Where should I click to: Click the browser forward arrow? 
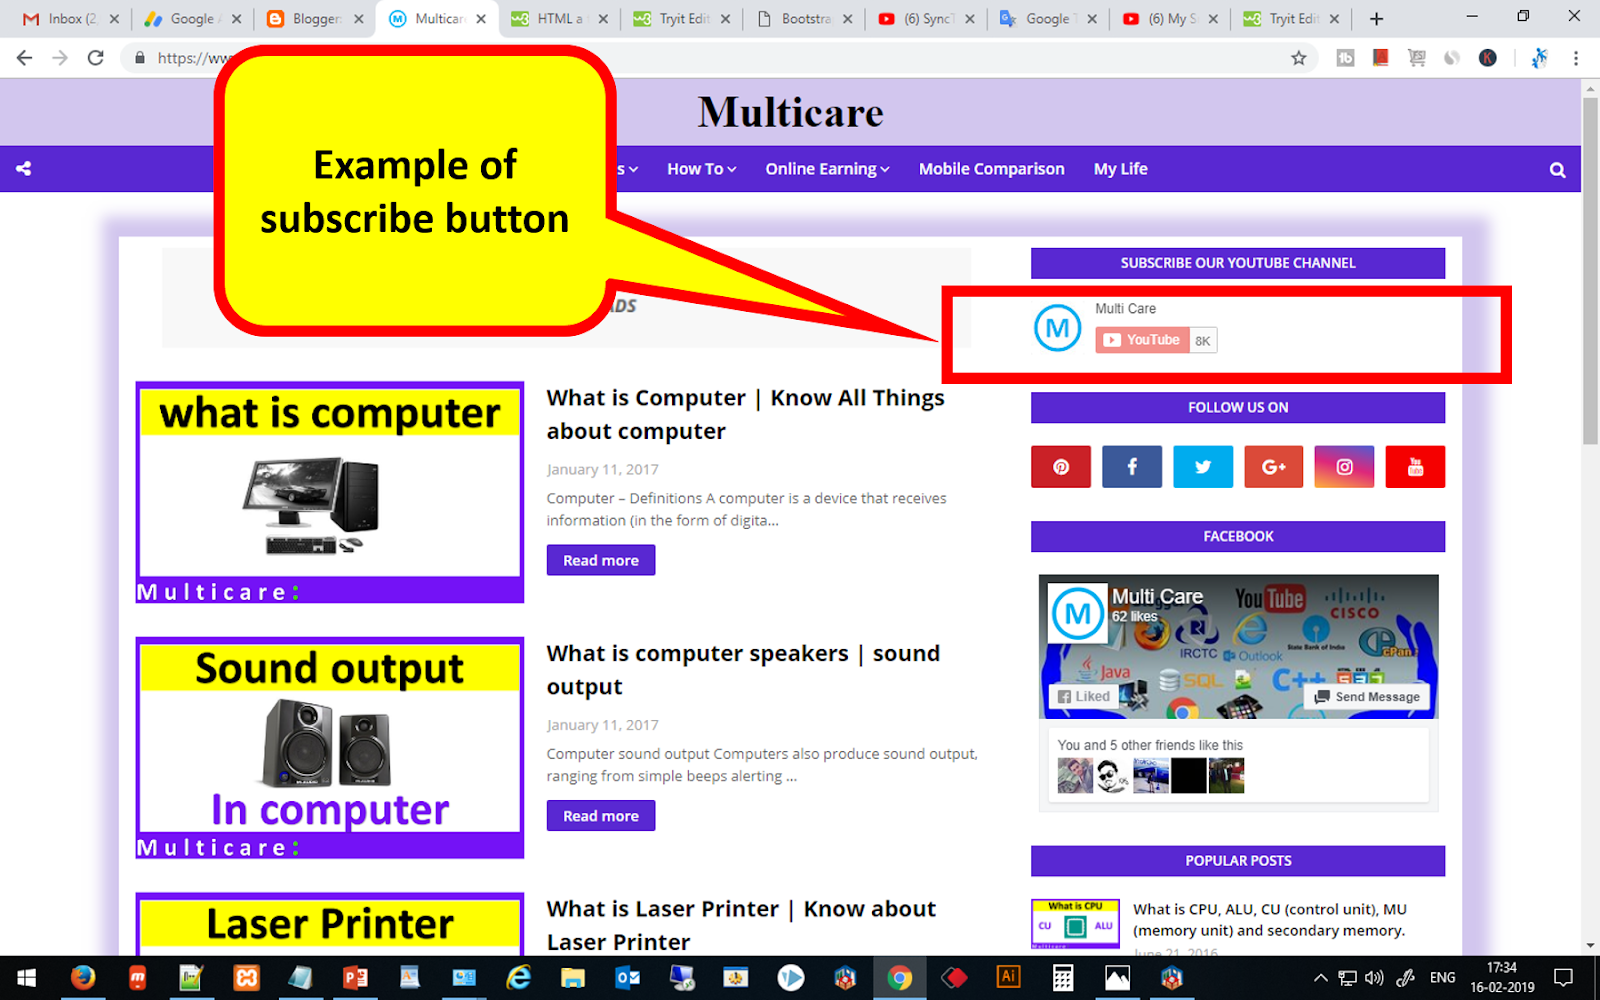pyautogui.click(x=60, y=58)
